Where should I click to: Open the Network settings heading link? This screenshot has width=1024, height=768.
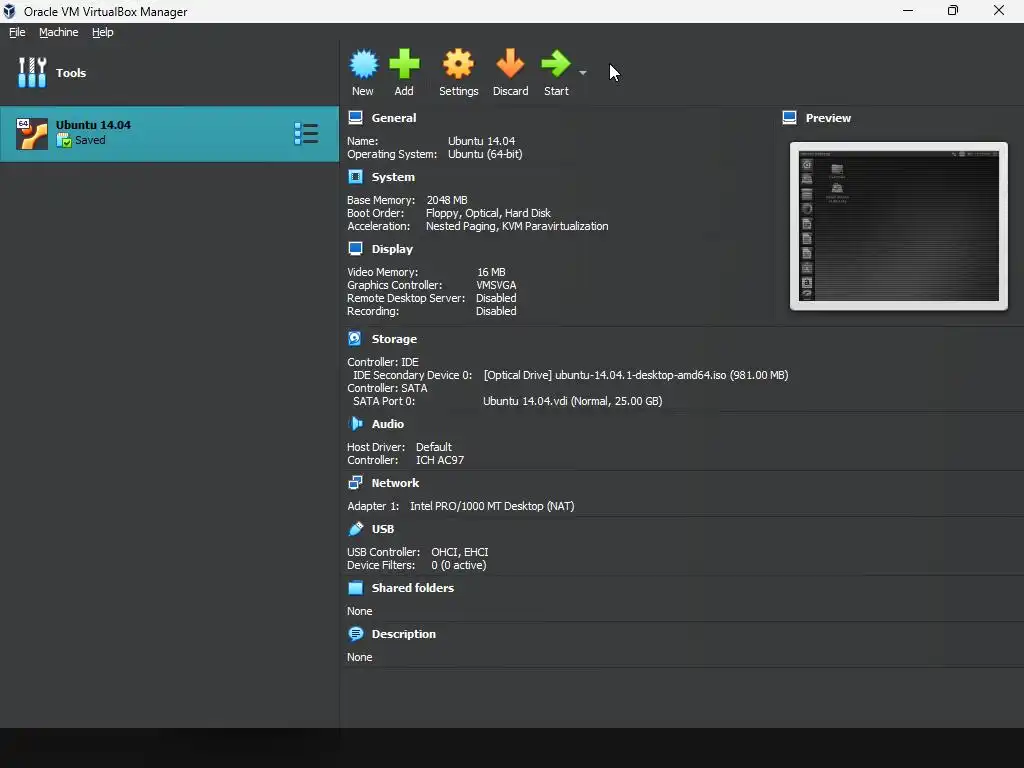395,483
